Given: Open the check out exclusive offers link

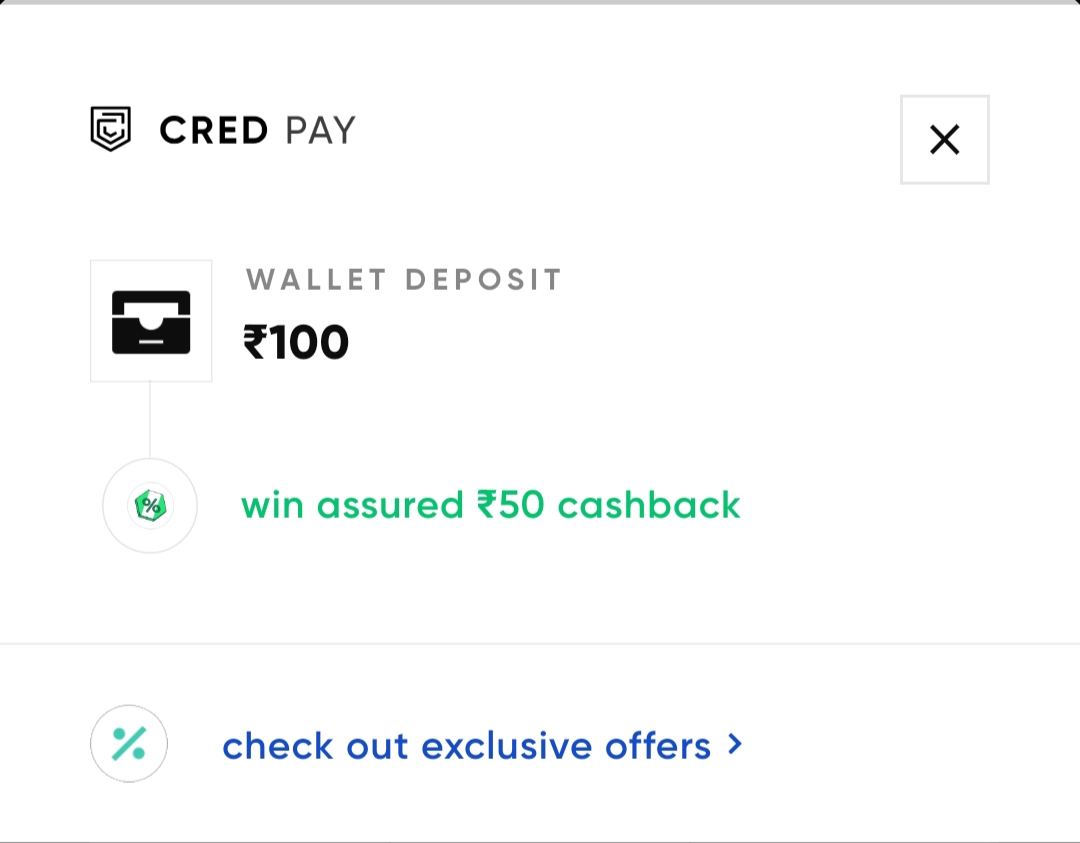Looking at the screenshot, I should [x=466, y=746].
